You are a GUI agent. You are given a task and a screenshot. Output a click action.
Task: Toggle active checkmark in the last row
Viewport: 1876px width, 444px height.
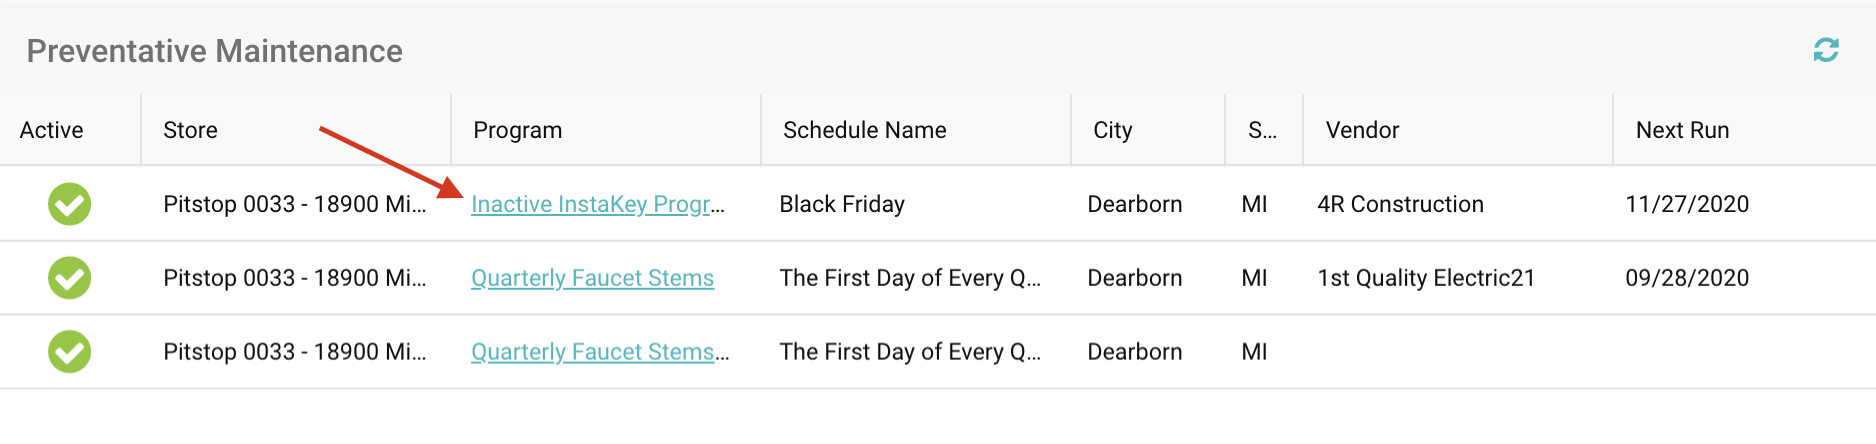tap(70, 352)
